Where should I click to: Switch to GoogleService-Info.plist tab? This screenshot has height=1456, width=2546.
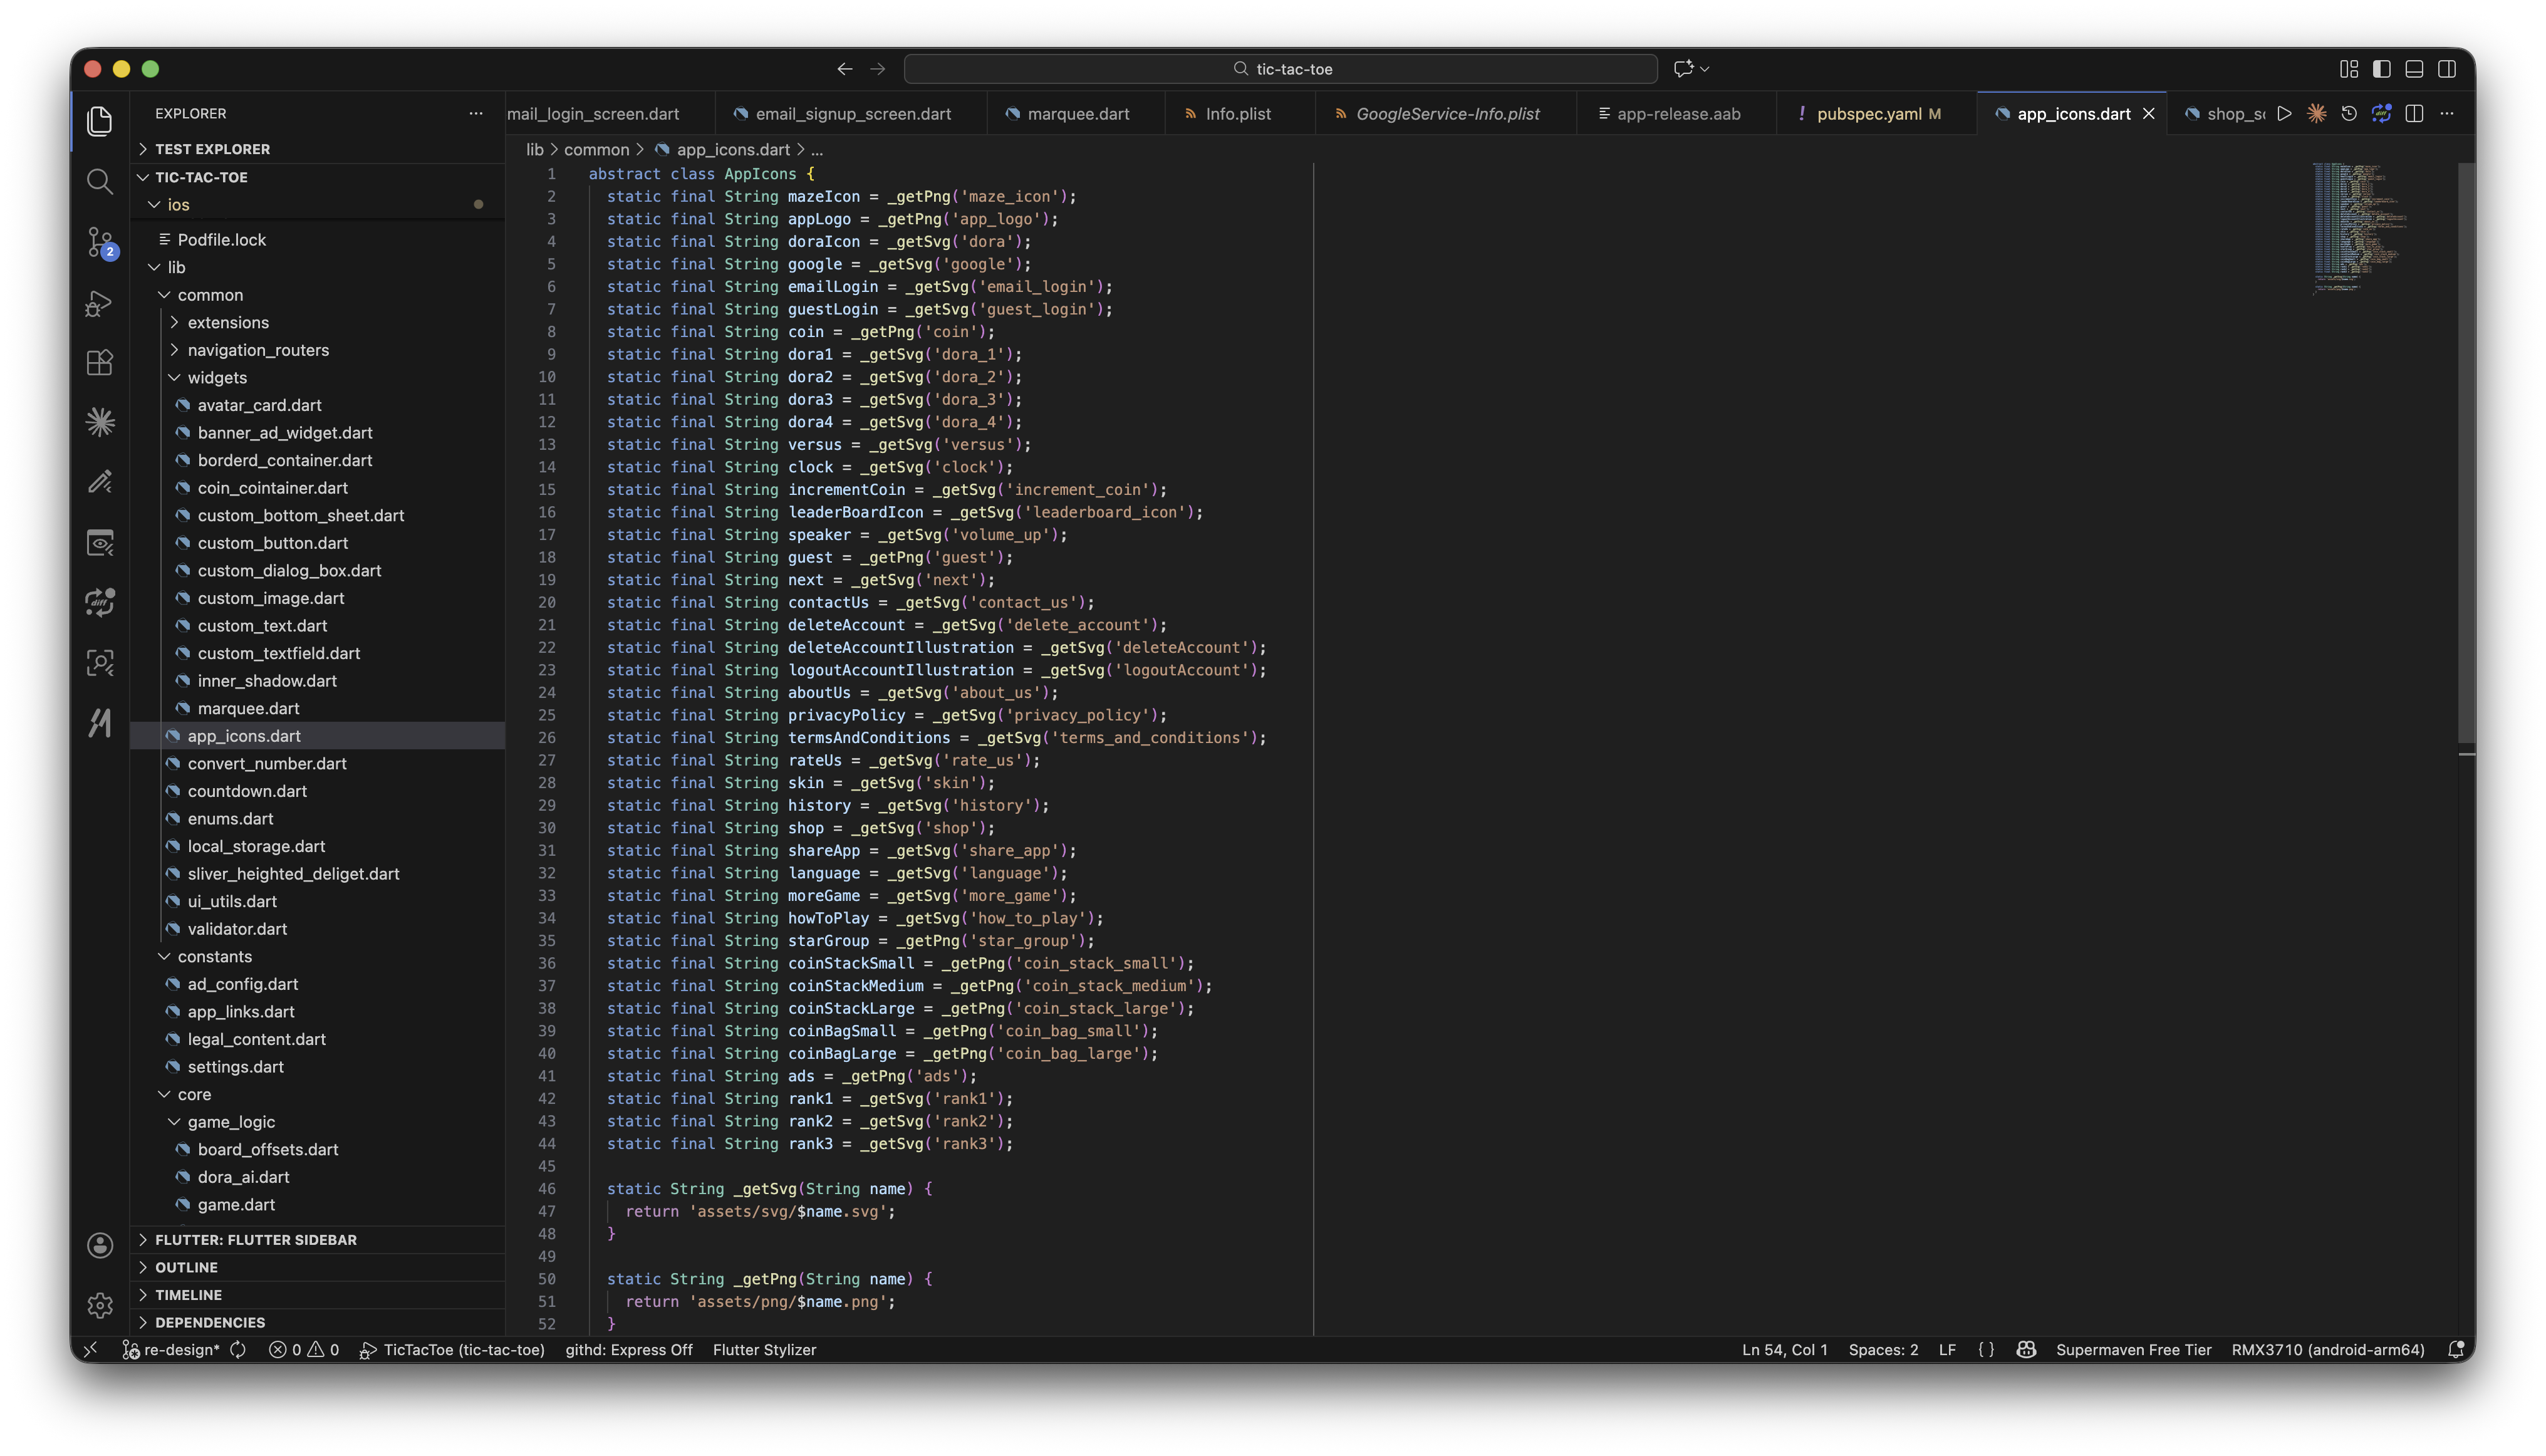[1445, 114]
